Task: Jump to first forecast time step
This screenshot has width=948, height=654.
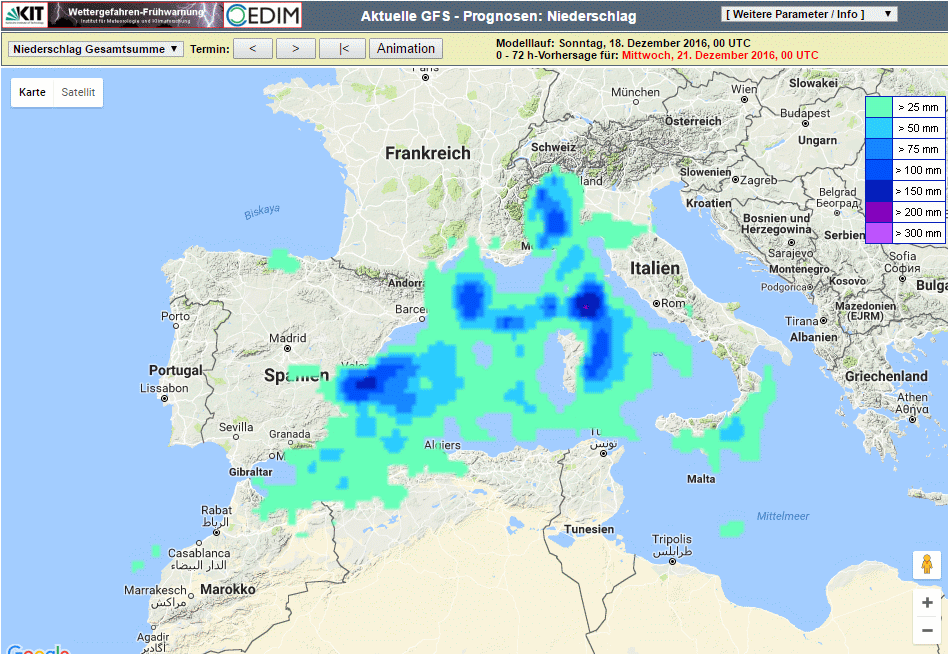Action: coord(342,48)
